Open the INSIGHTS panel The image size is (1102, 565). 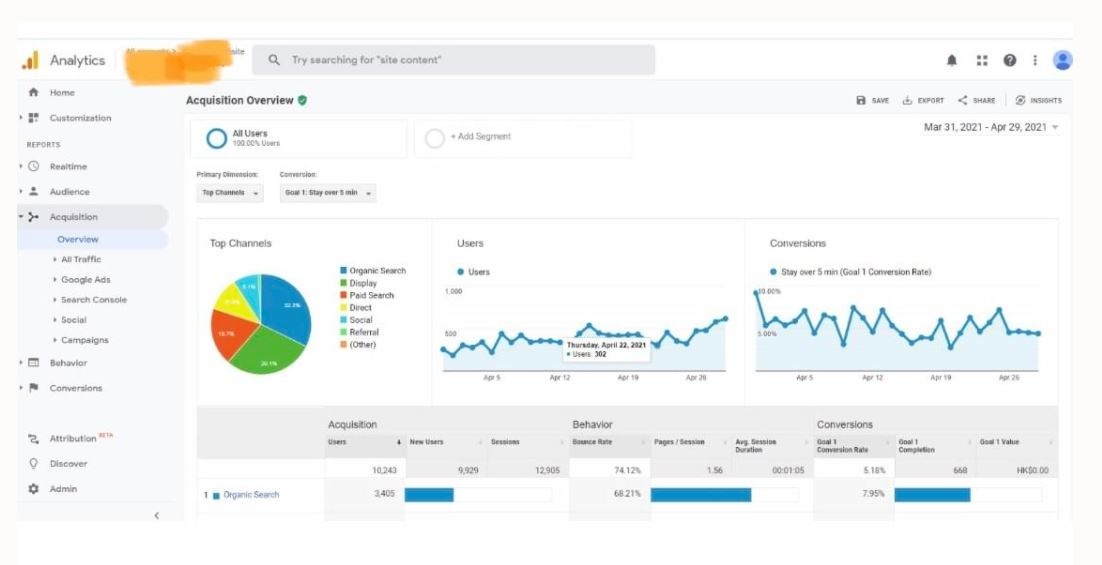pos(1039,100)
